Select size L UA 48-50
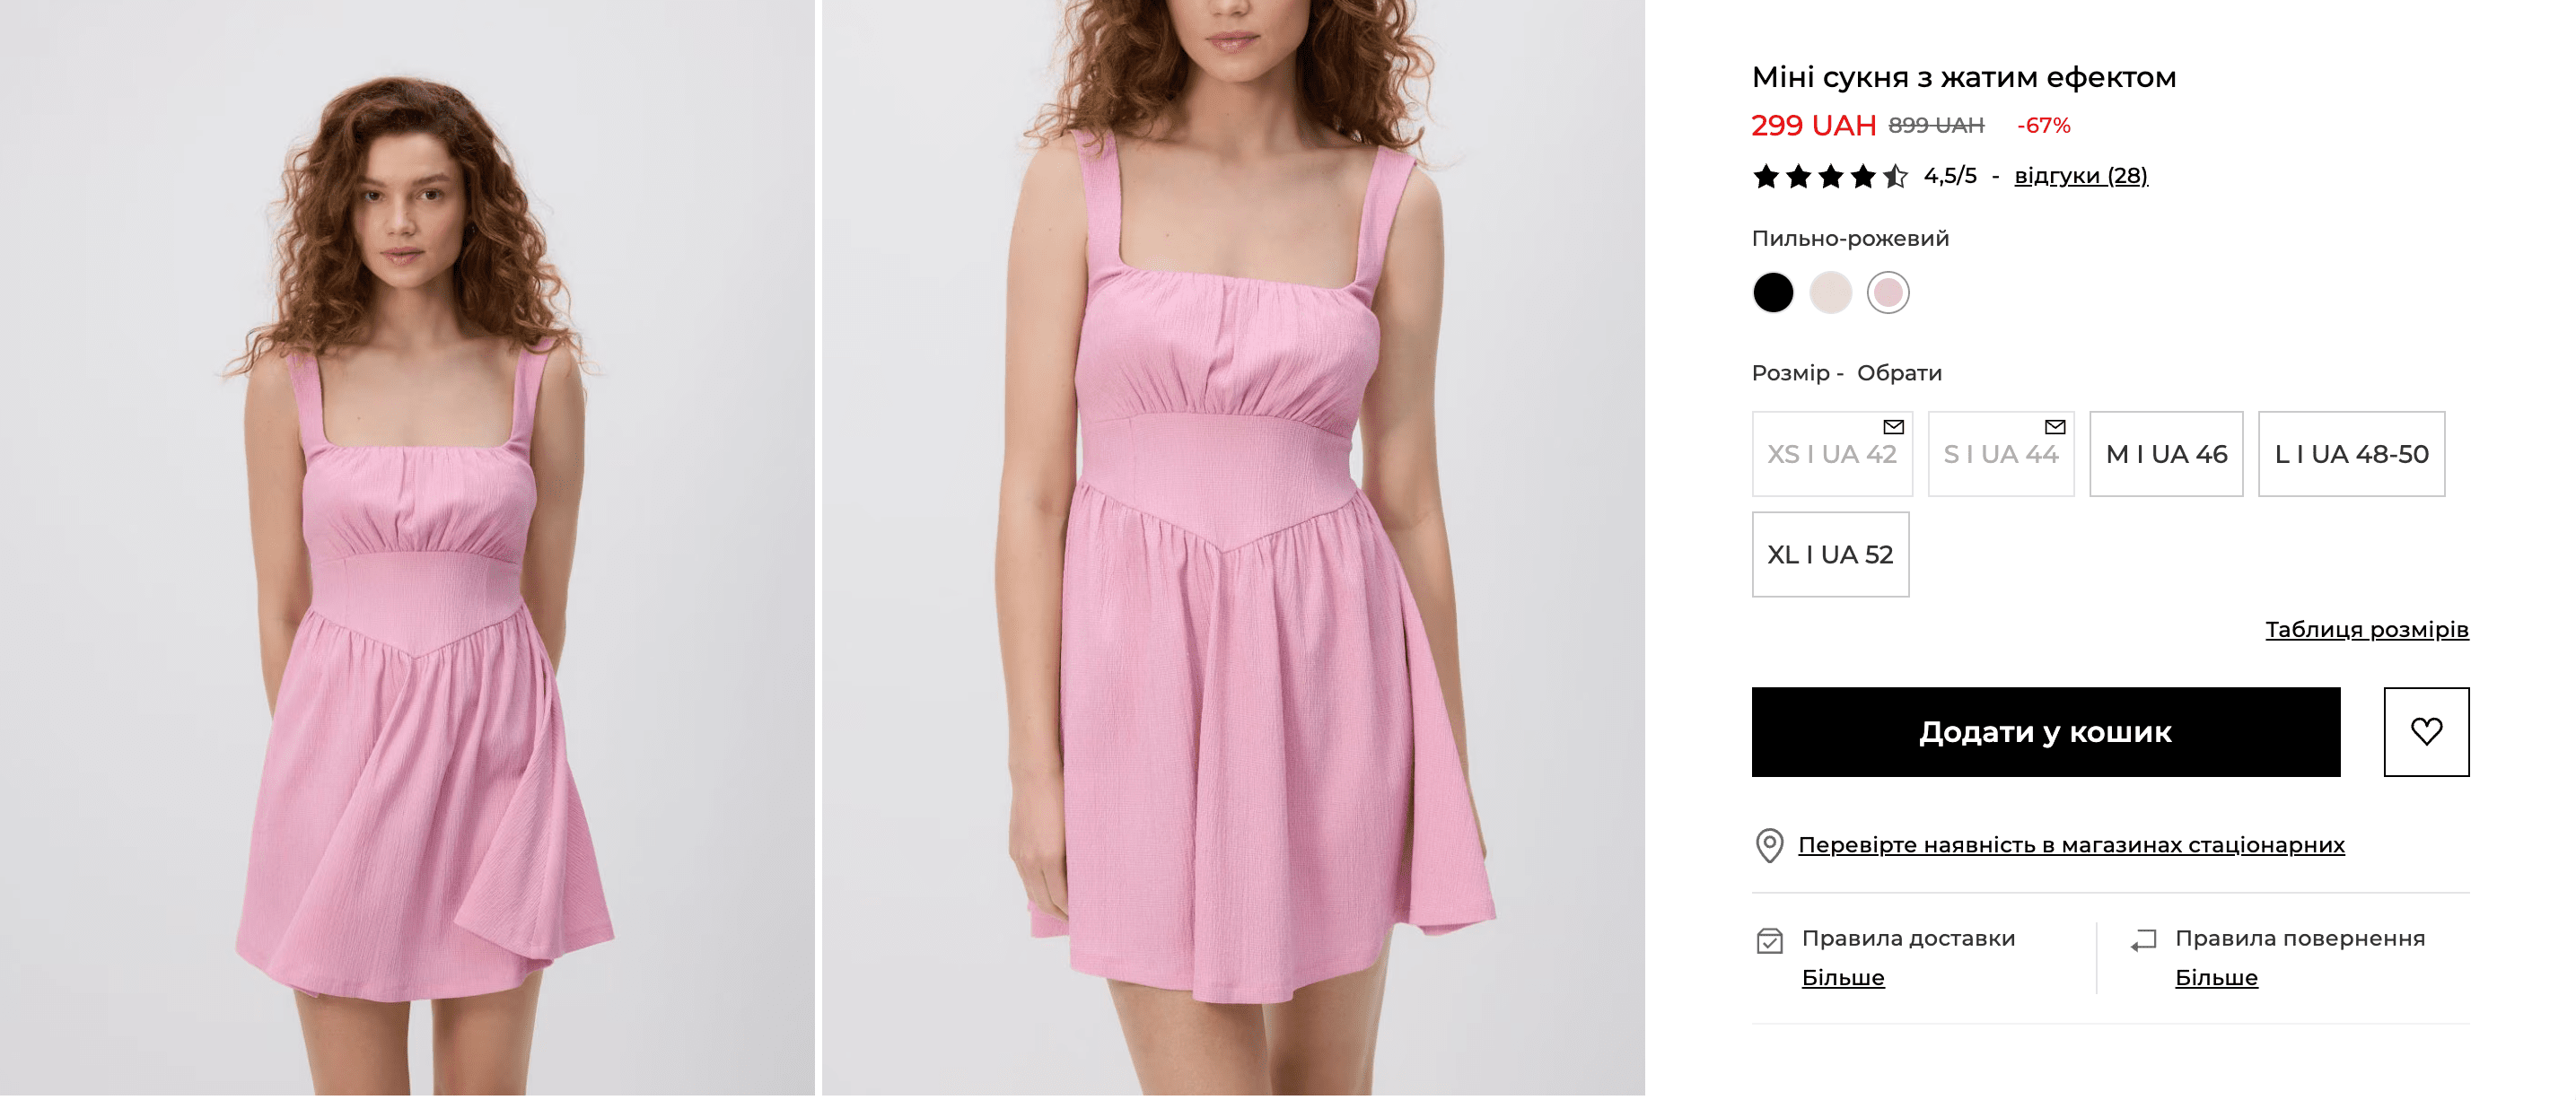The image size is (2576, 1100). click(x=2351, y=454)
